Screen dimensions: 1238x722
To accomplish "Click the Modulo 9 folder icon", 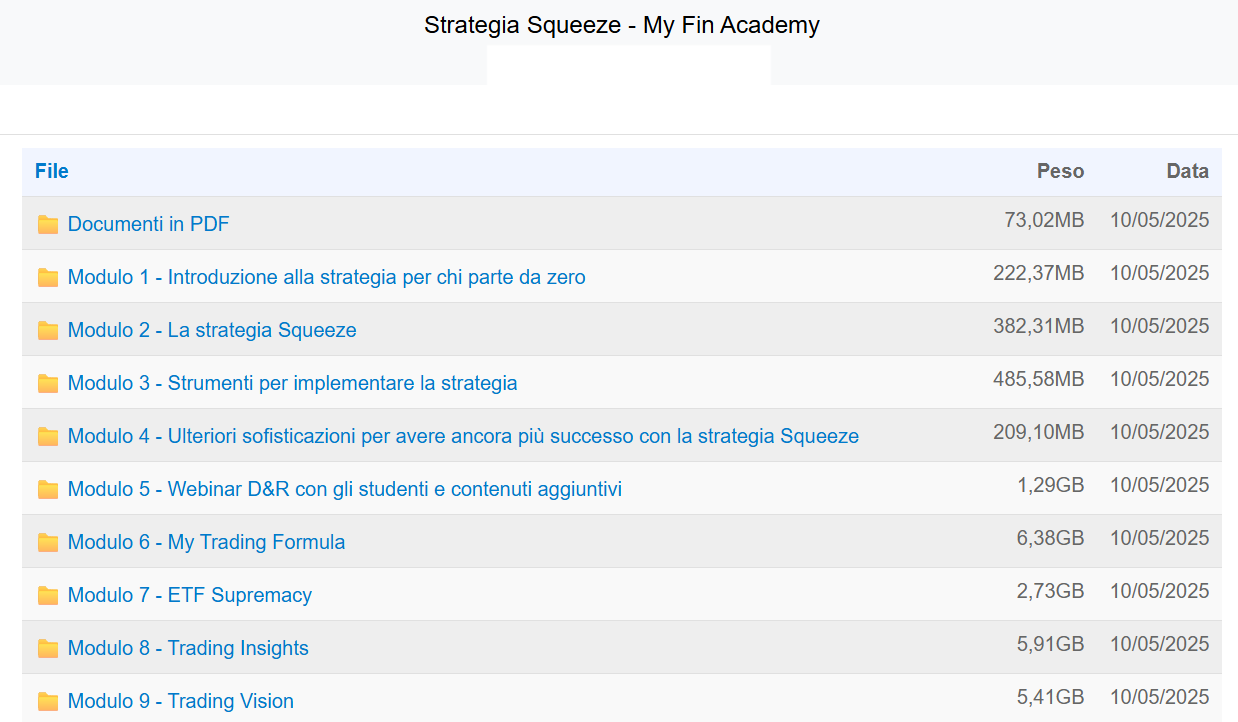I will [48, 701].
